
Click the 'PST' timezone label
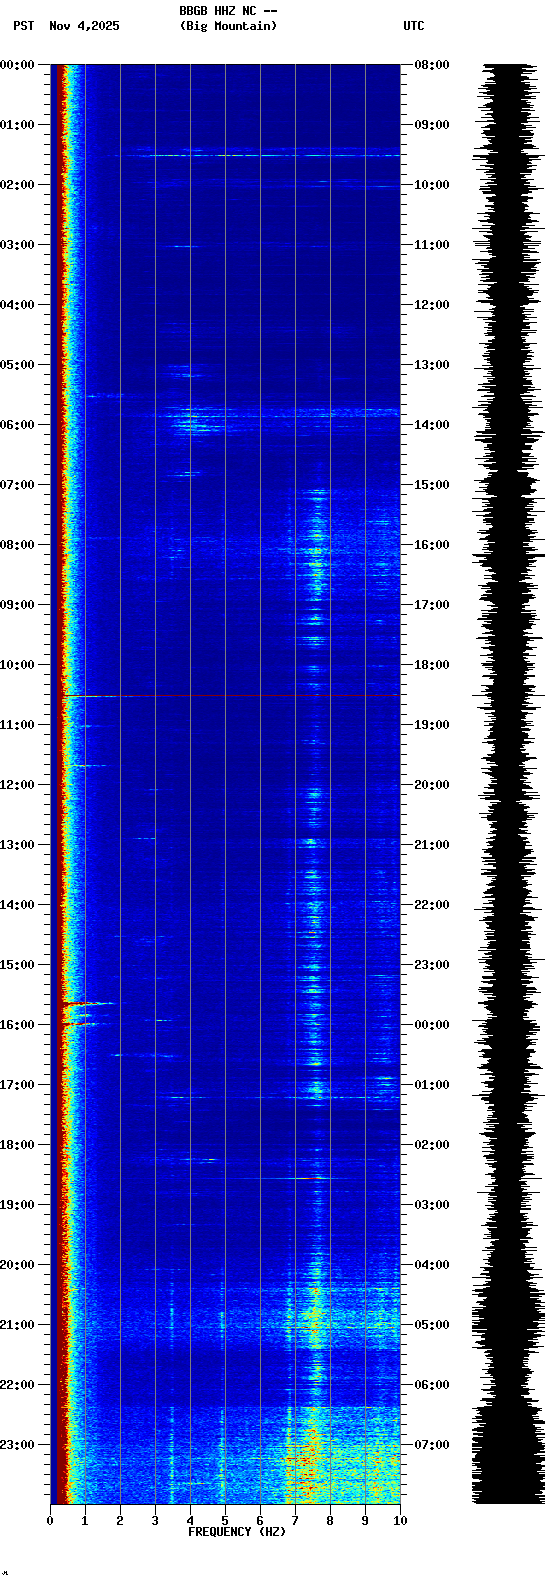pyautogui.click(x=23, y=26)
